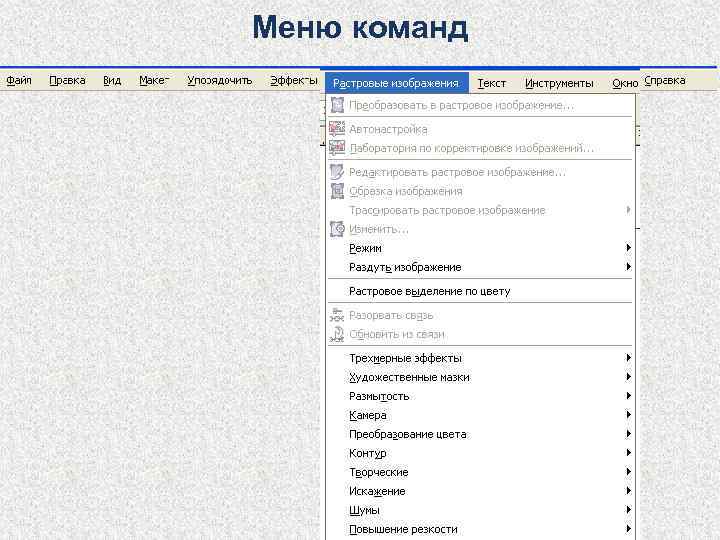The height and width of the screenshot is (540, 720).
Task: Expand the arrow beside Размытость
Action: [x=628, y=395]
